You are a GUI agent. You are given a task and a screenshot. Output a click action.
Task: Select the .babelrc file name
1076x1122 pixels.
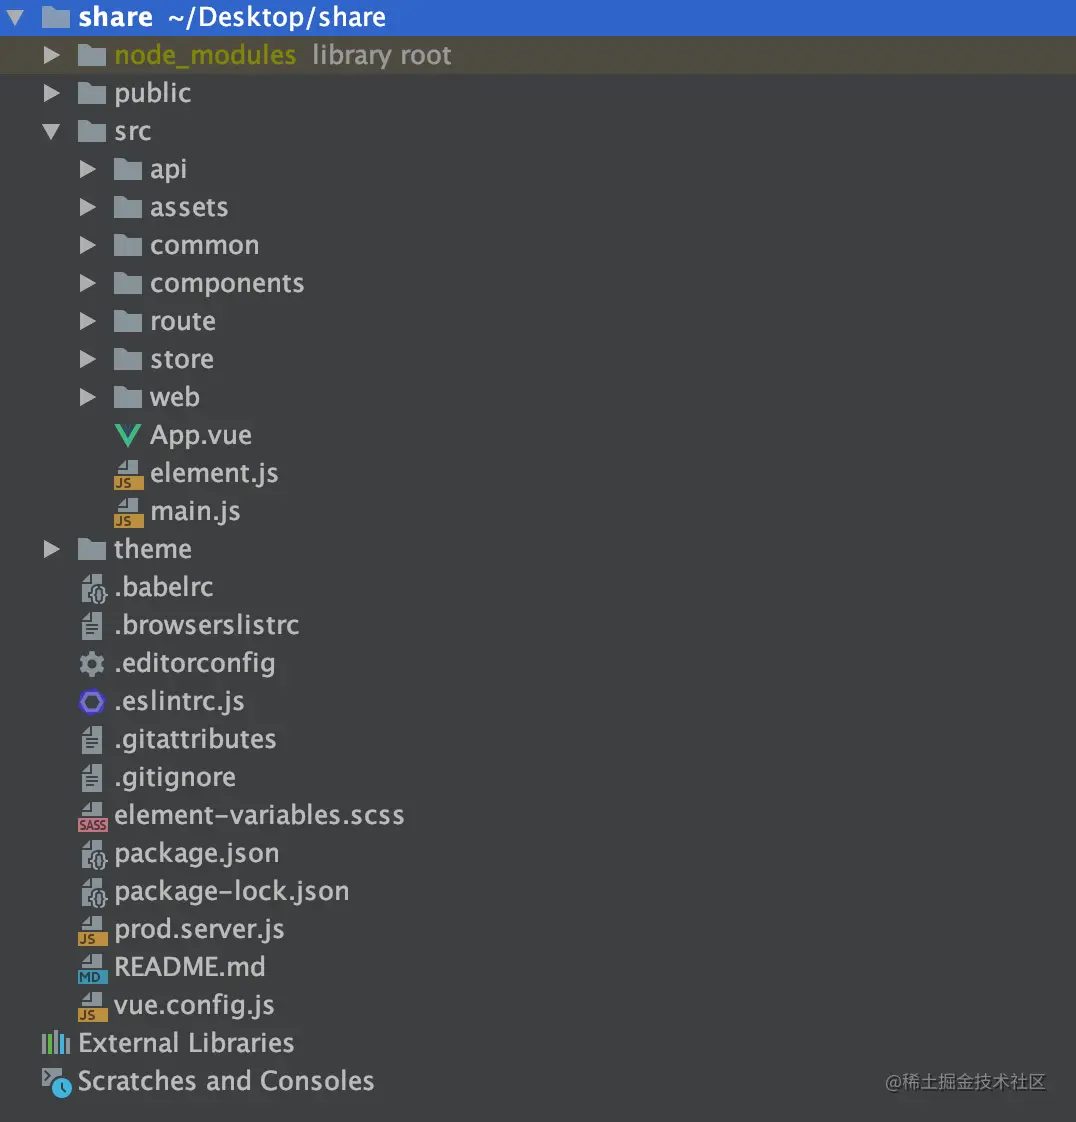coord(164,587)
